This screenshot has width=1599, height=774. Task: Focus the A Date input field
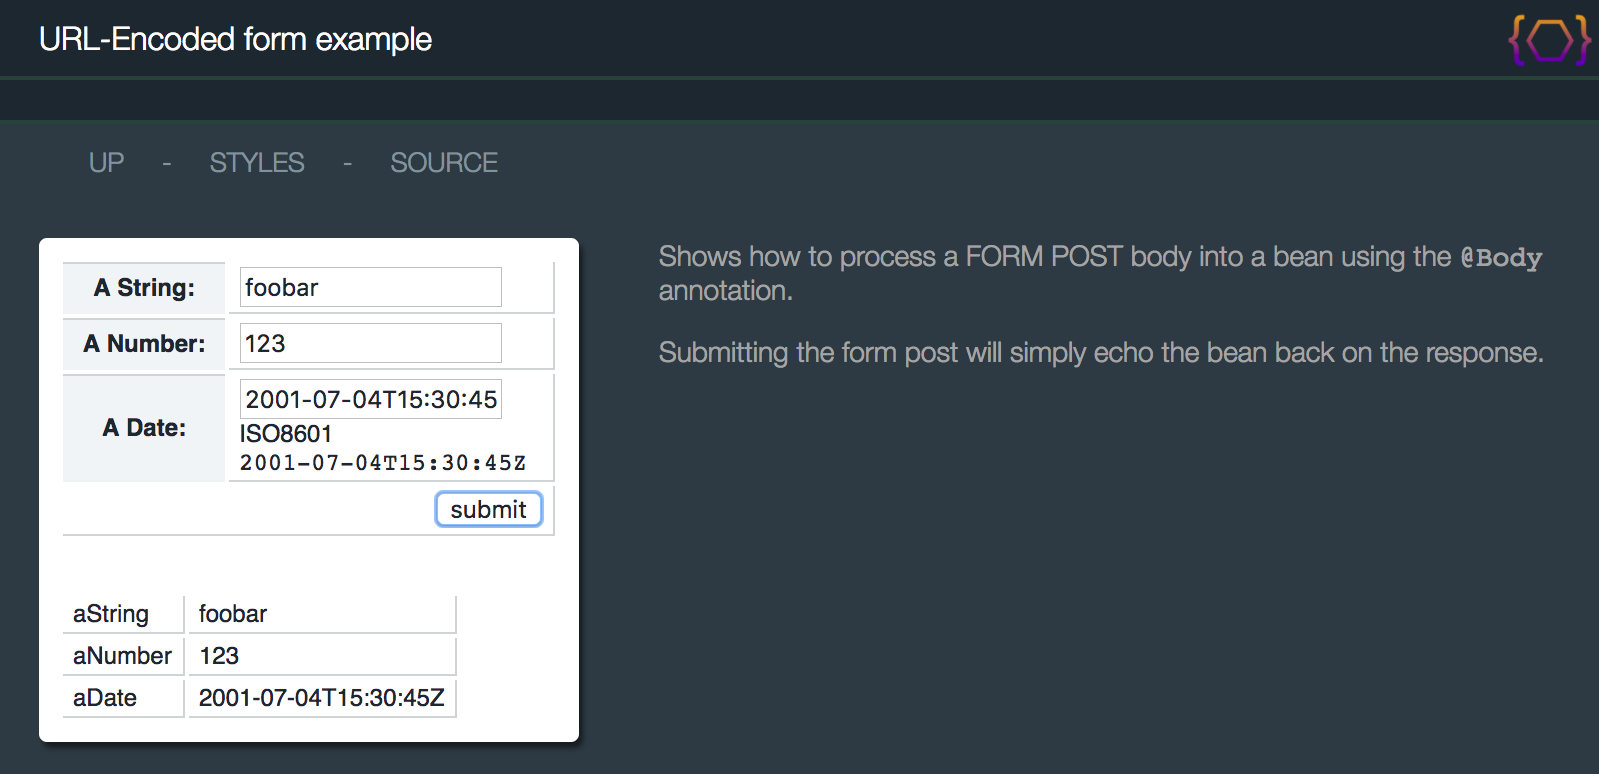pos(370,399)
